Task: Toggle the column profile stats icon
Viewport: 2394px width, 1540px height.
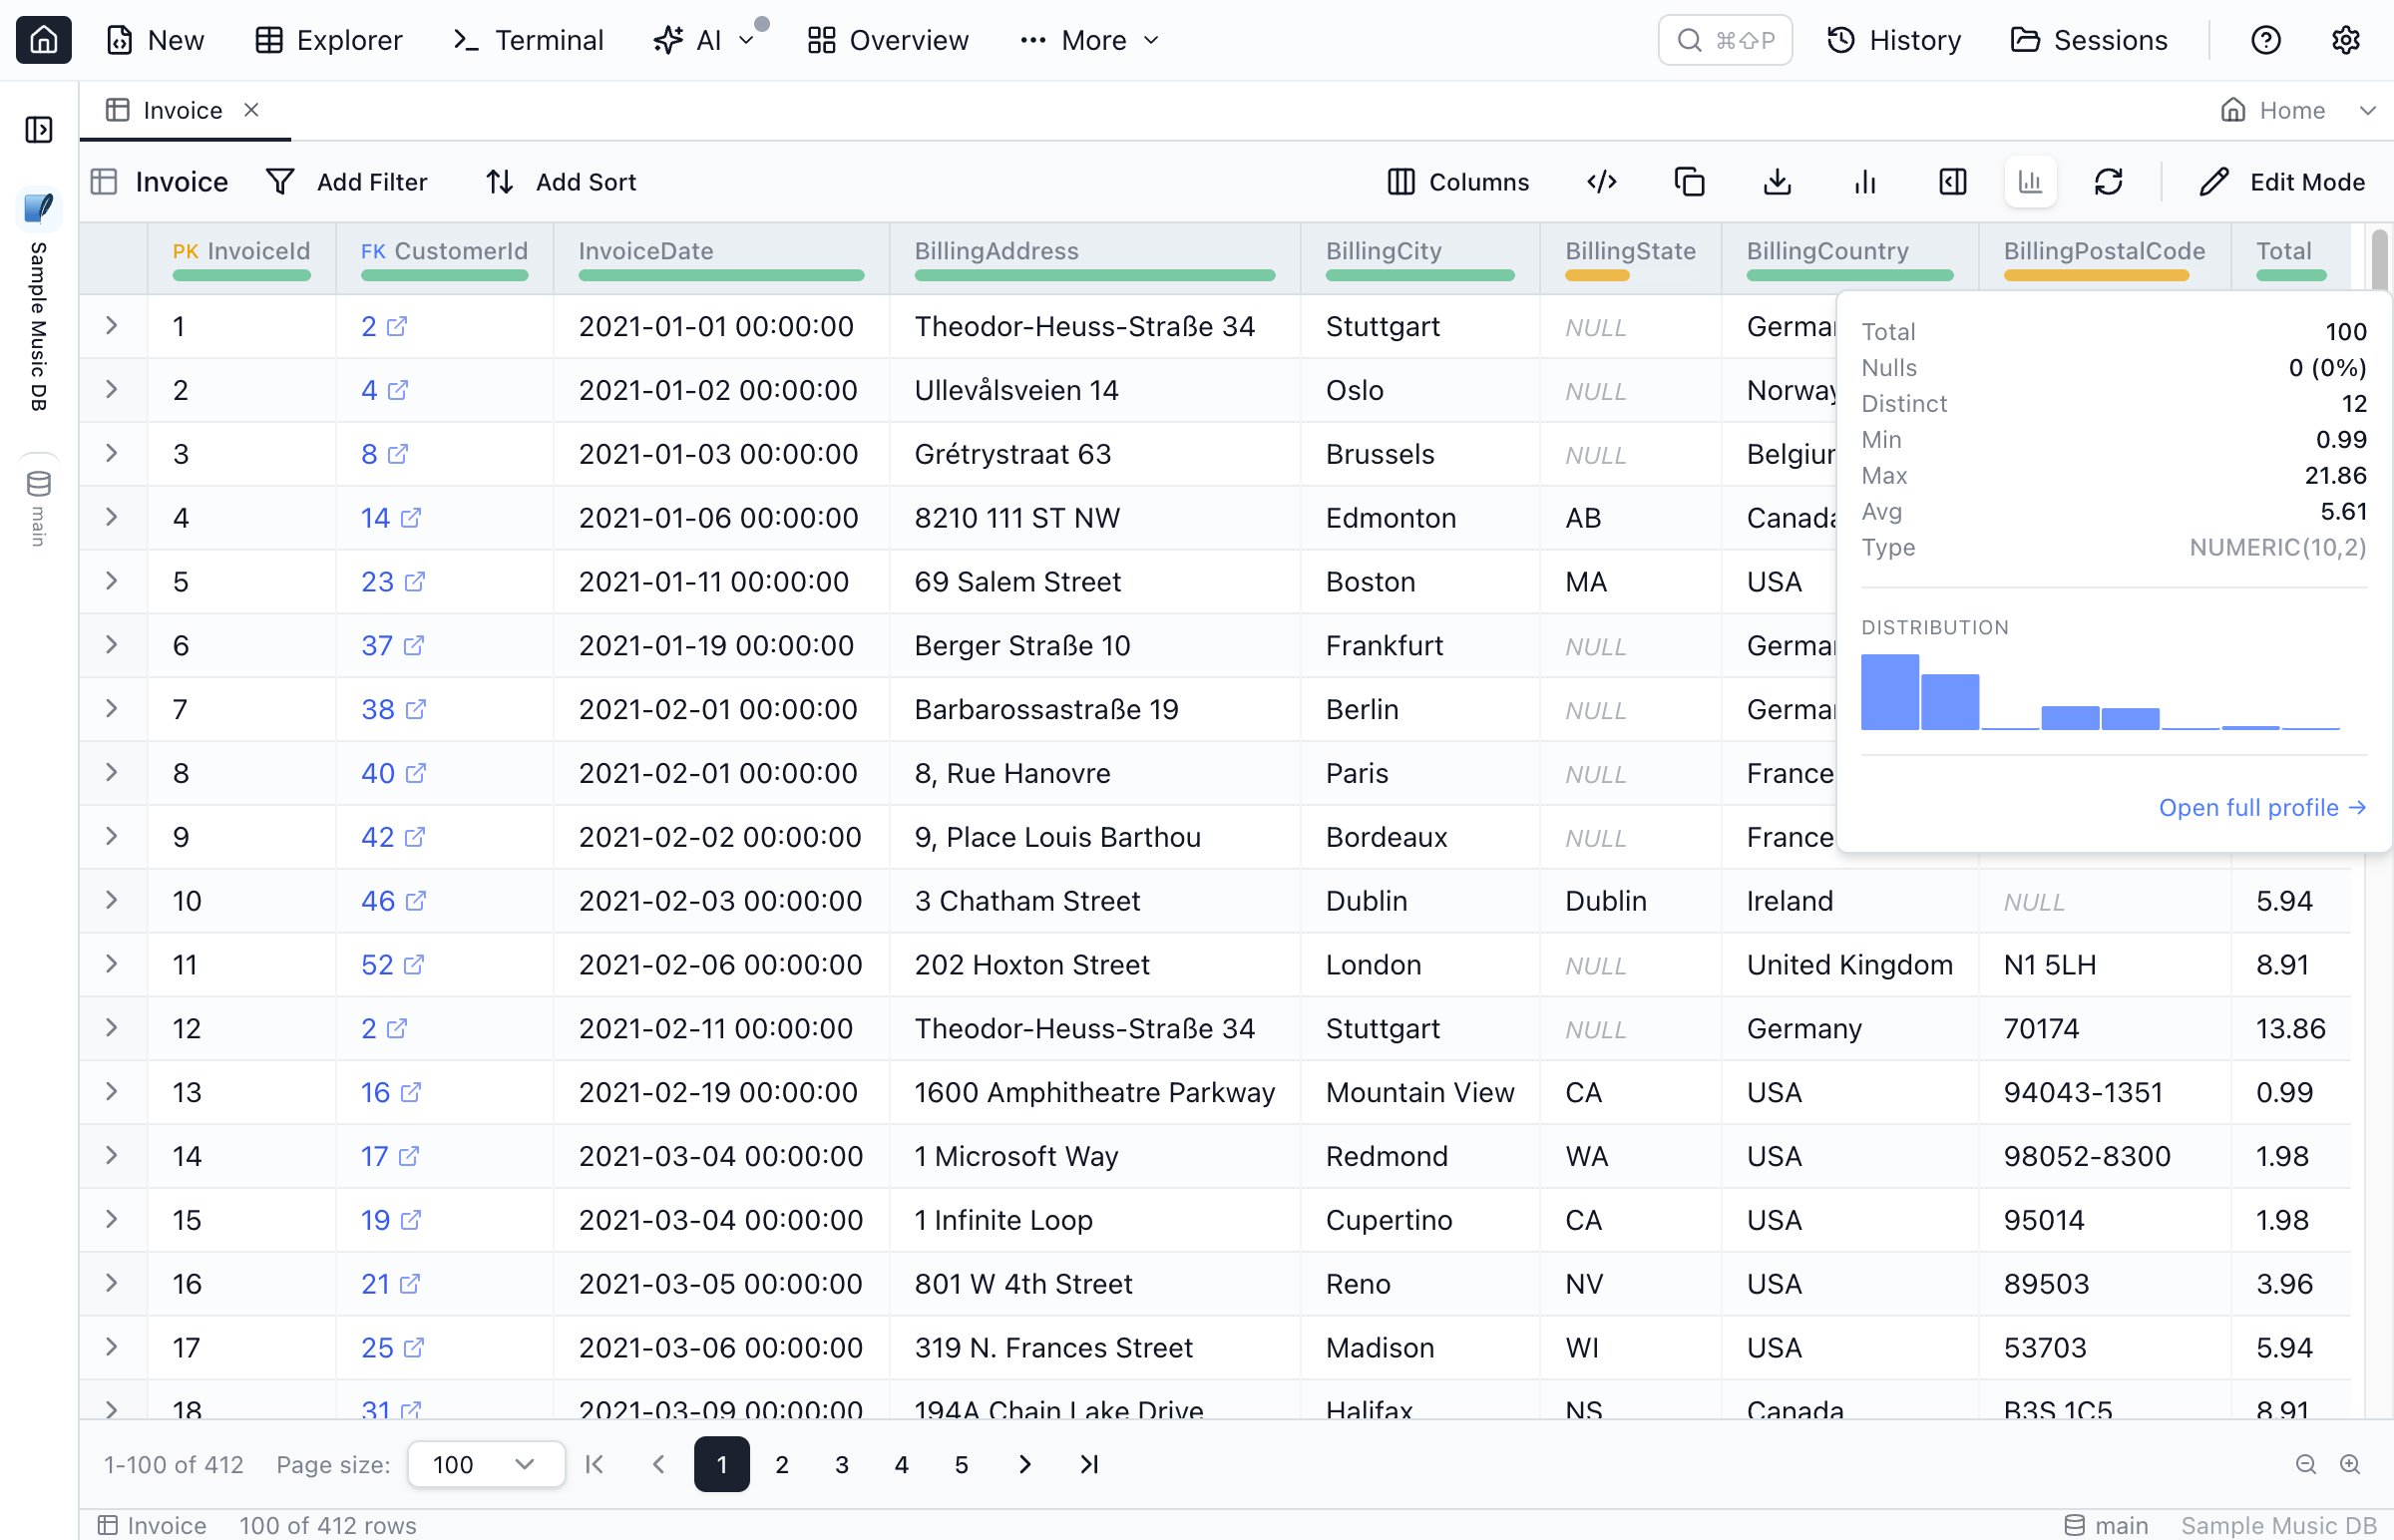Action: click(2030, 182)
